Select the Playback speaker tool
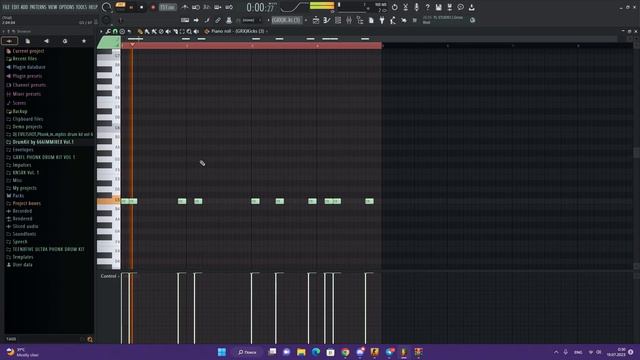The height and width of the screenshot is (360, 640). (x=196, y=31)
